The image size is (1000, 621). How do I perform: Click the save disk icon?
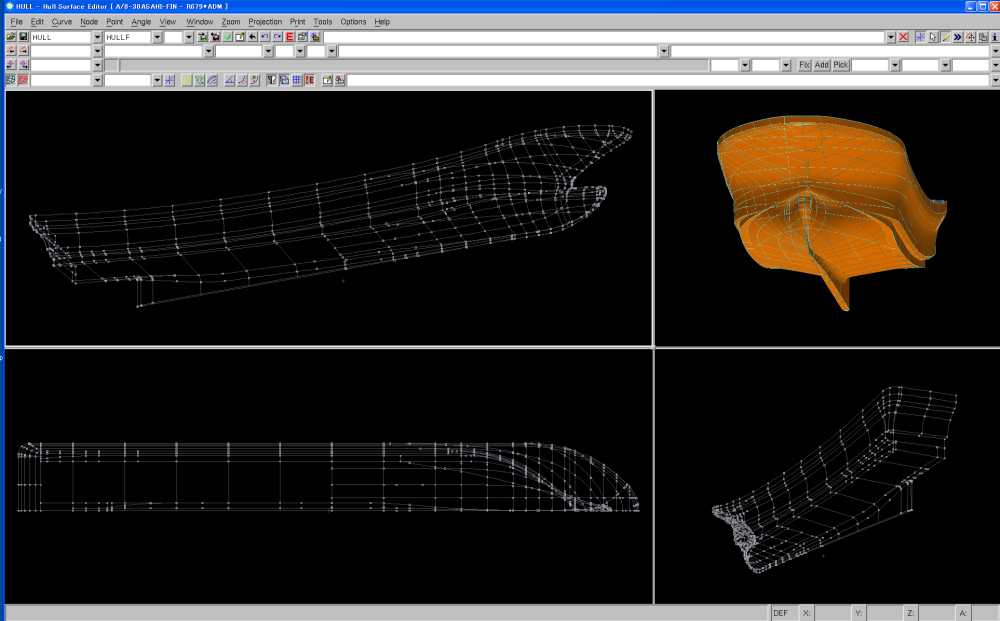tap(23, 37)
